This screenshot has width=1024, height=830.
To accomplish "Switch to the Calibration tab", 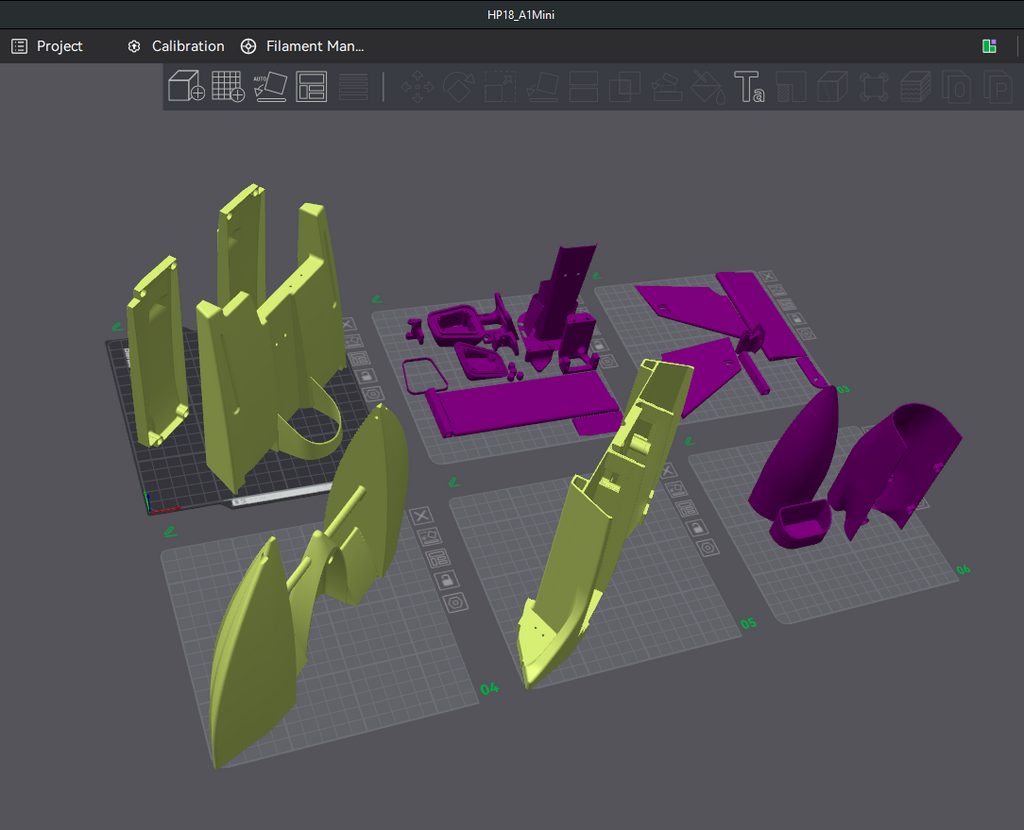I will pyautogui.click(x=176, y=46).
